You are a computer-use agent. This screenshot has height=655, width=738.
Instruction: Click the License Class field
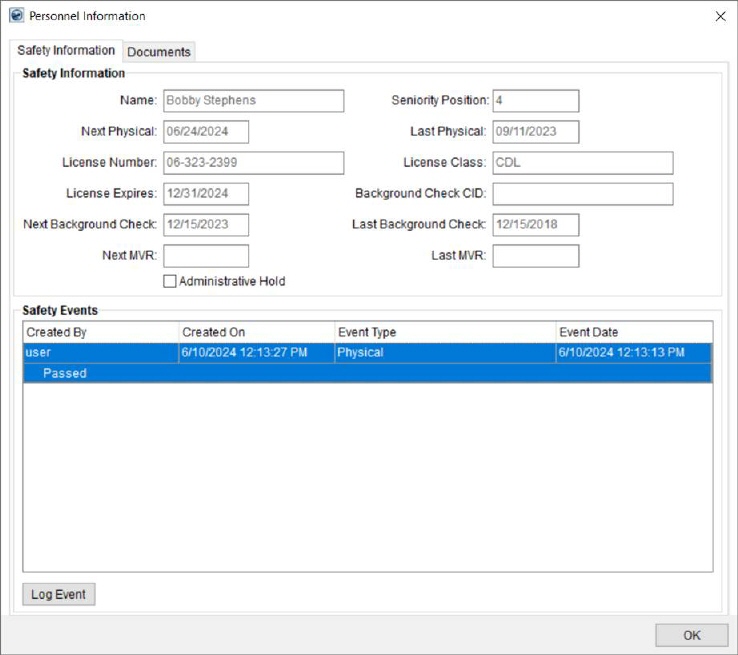[583, 163]
